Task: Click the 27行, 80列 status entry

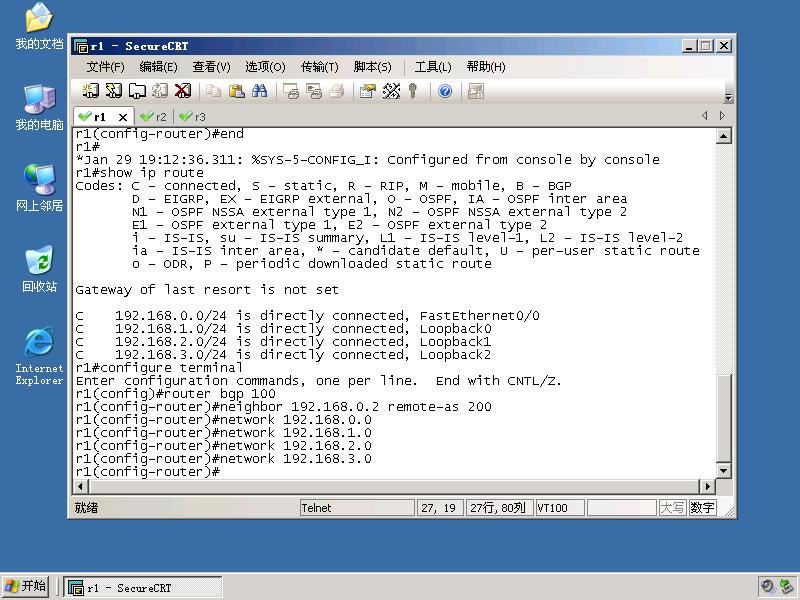Action: [x=500, y=508]
